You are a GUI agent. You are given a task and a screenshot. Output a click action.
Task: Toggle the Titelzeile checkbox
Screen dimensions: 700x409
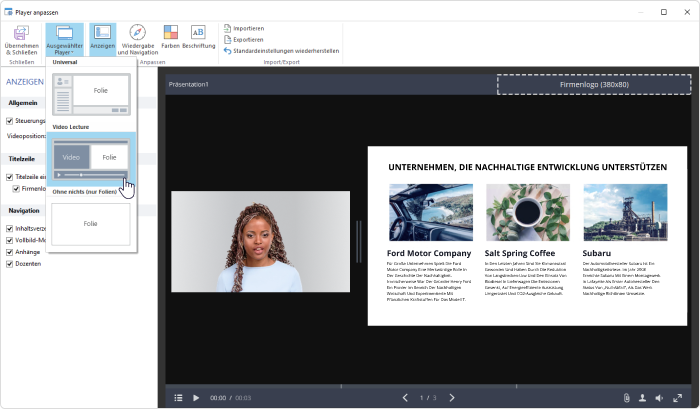tap(9, 177)
